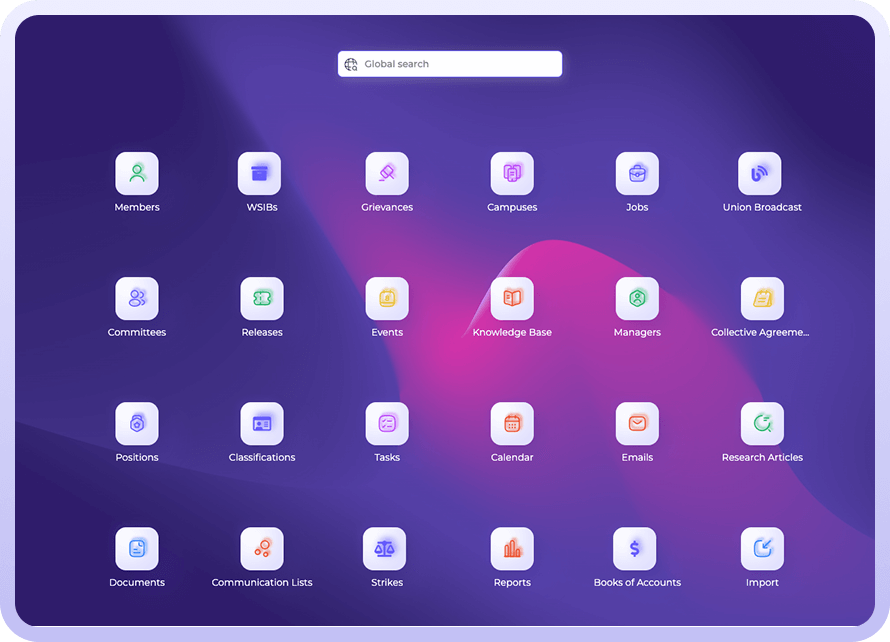Screen dimensions: 890x642
Task: Open Collective Agreements module
Action: [x=762, y=299]
